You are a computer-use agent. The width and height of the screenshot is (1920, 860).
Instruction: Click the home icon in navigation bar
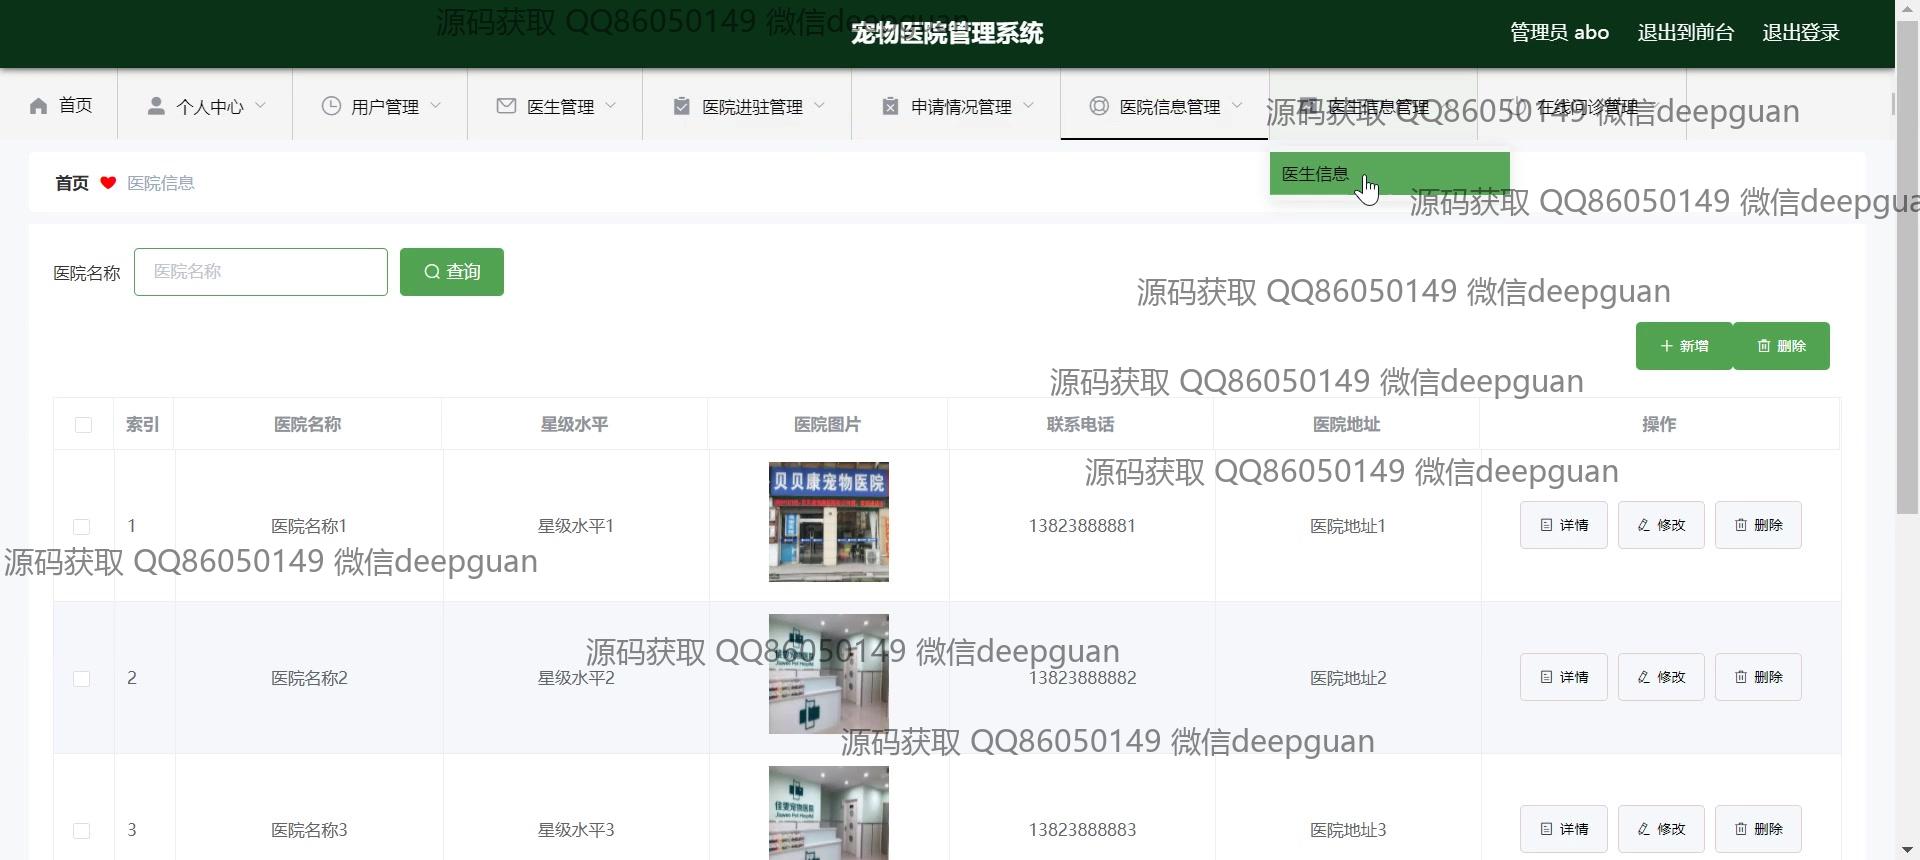pos(39,106)
